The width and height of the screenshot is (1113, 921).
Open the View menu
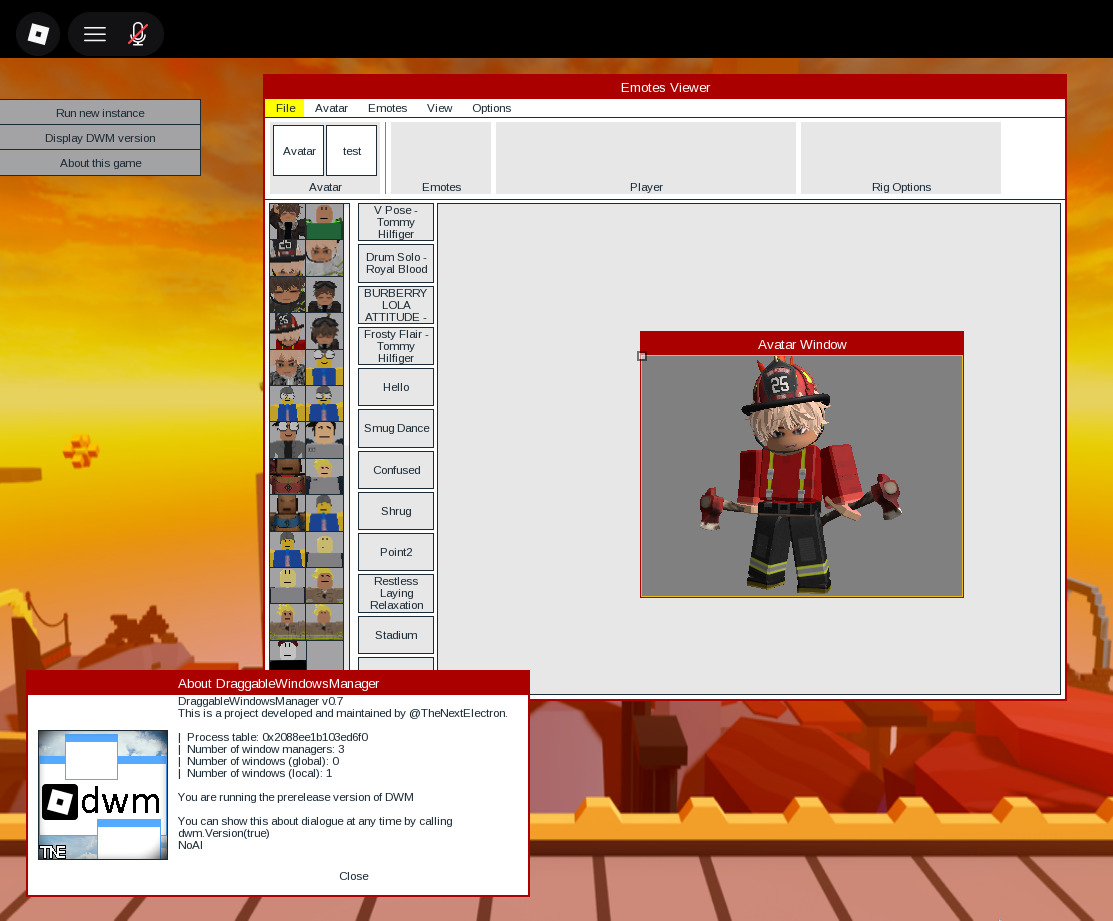coord(439,108)
